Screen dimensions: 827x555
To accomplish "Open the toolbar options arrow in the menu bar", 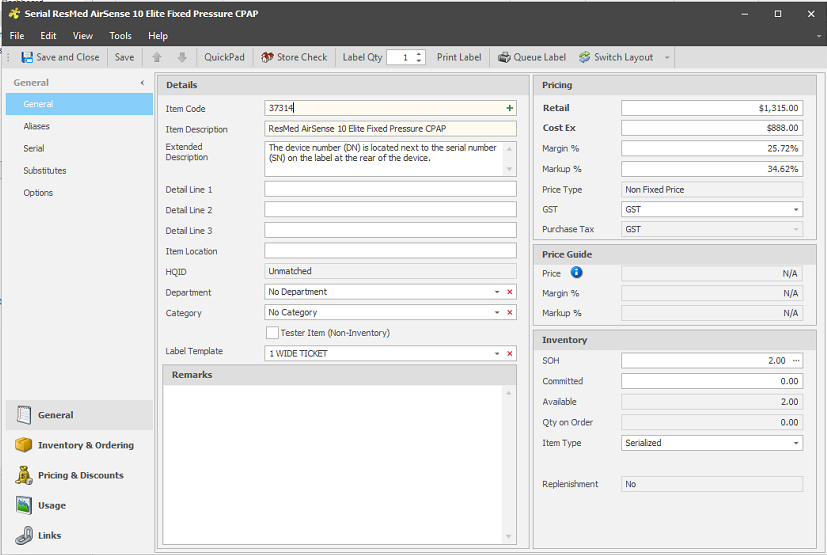I will (x=819, y=36).
